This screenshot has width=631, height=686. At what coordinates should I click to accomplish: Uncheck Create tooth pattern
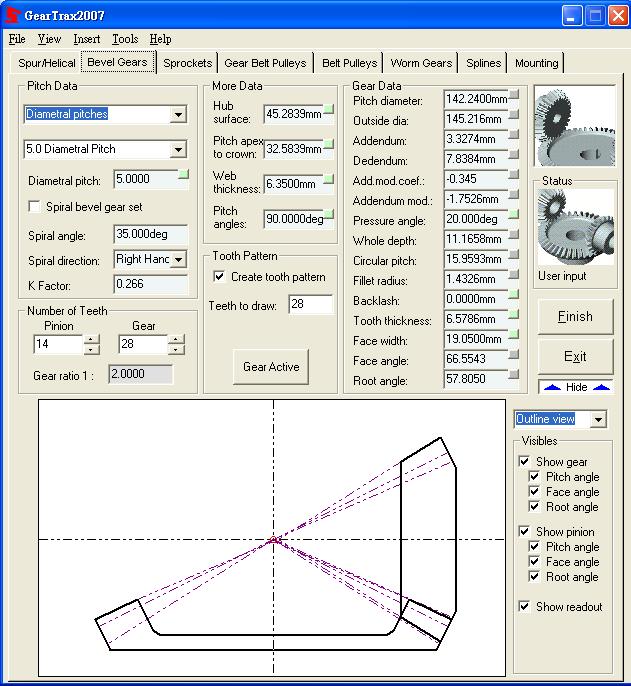pos(219,276)
